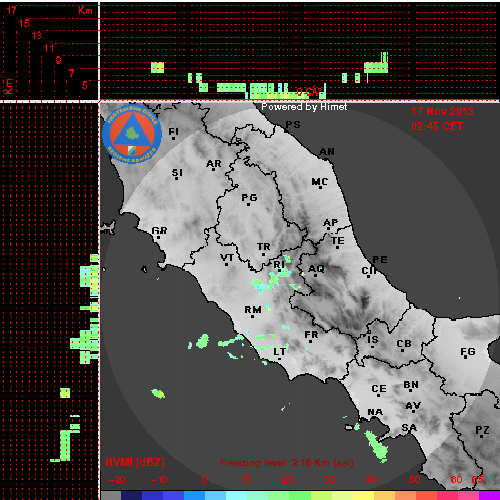Image resolution: width=500 pixels, height=500 pixels.
Task: Click the '7' height axis label
Action: coord(71,73)
